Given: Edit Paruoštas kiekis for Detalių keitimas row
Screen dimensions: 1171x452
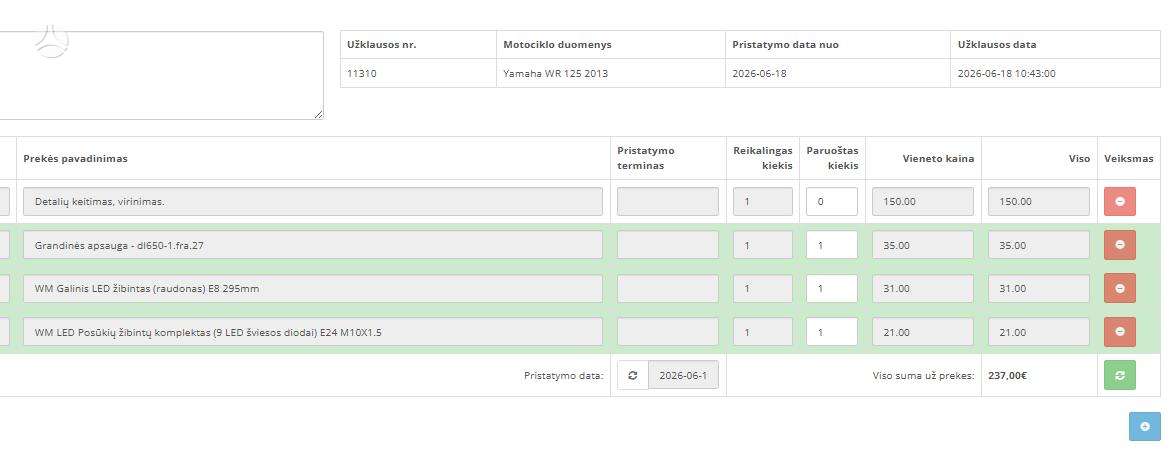Looking at the screenshot, I should pos(832,202).
